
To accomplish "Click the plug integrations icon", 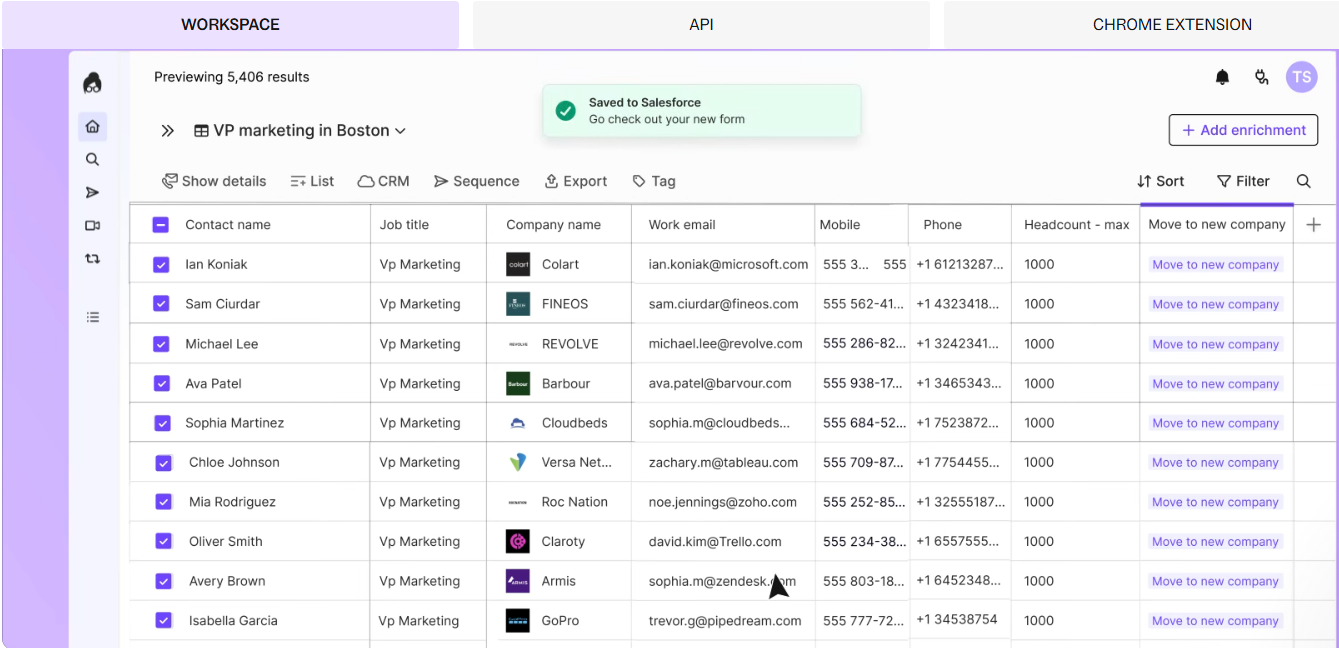I will point(1262,77).
